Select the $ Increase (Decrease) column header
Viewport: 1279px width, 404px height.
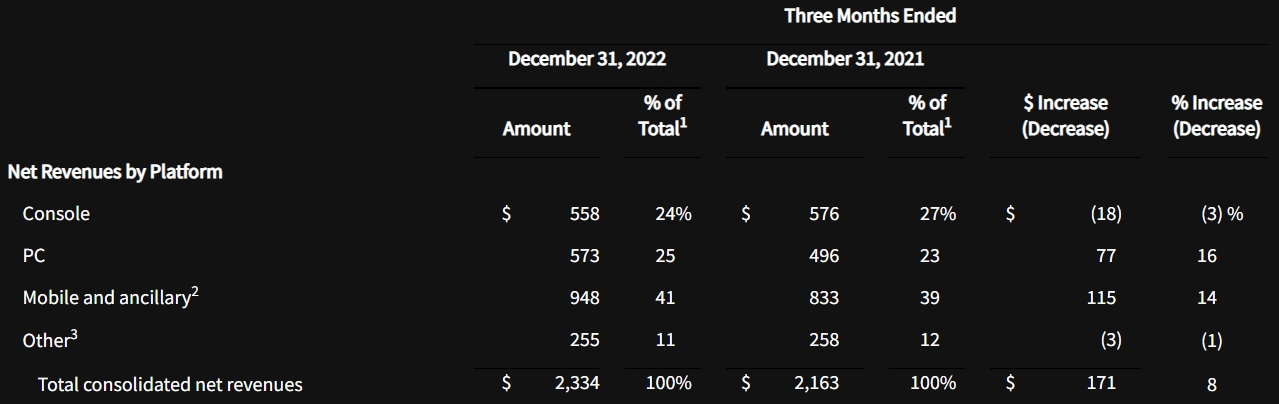tap(1065, 116)
